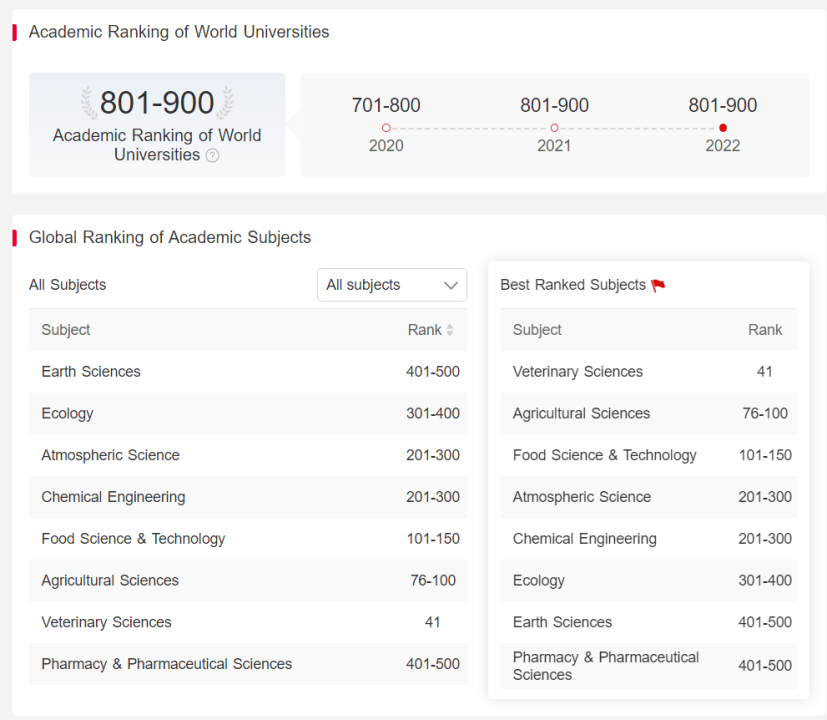Click Veterinary Sciences rank 41 in All Subjects
This screenshot has width=827, height=720.
[432, 622]
